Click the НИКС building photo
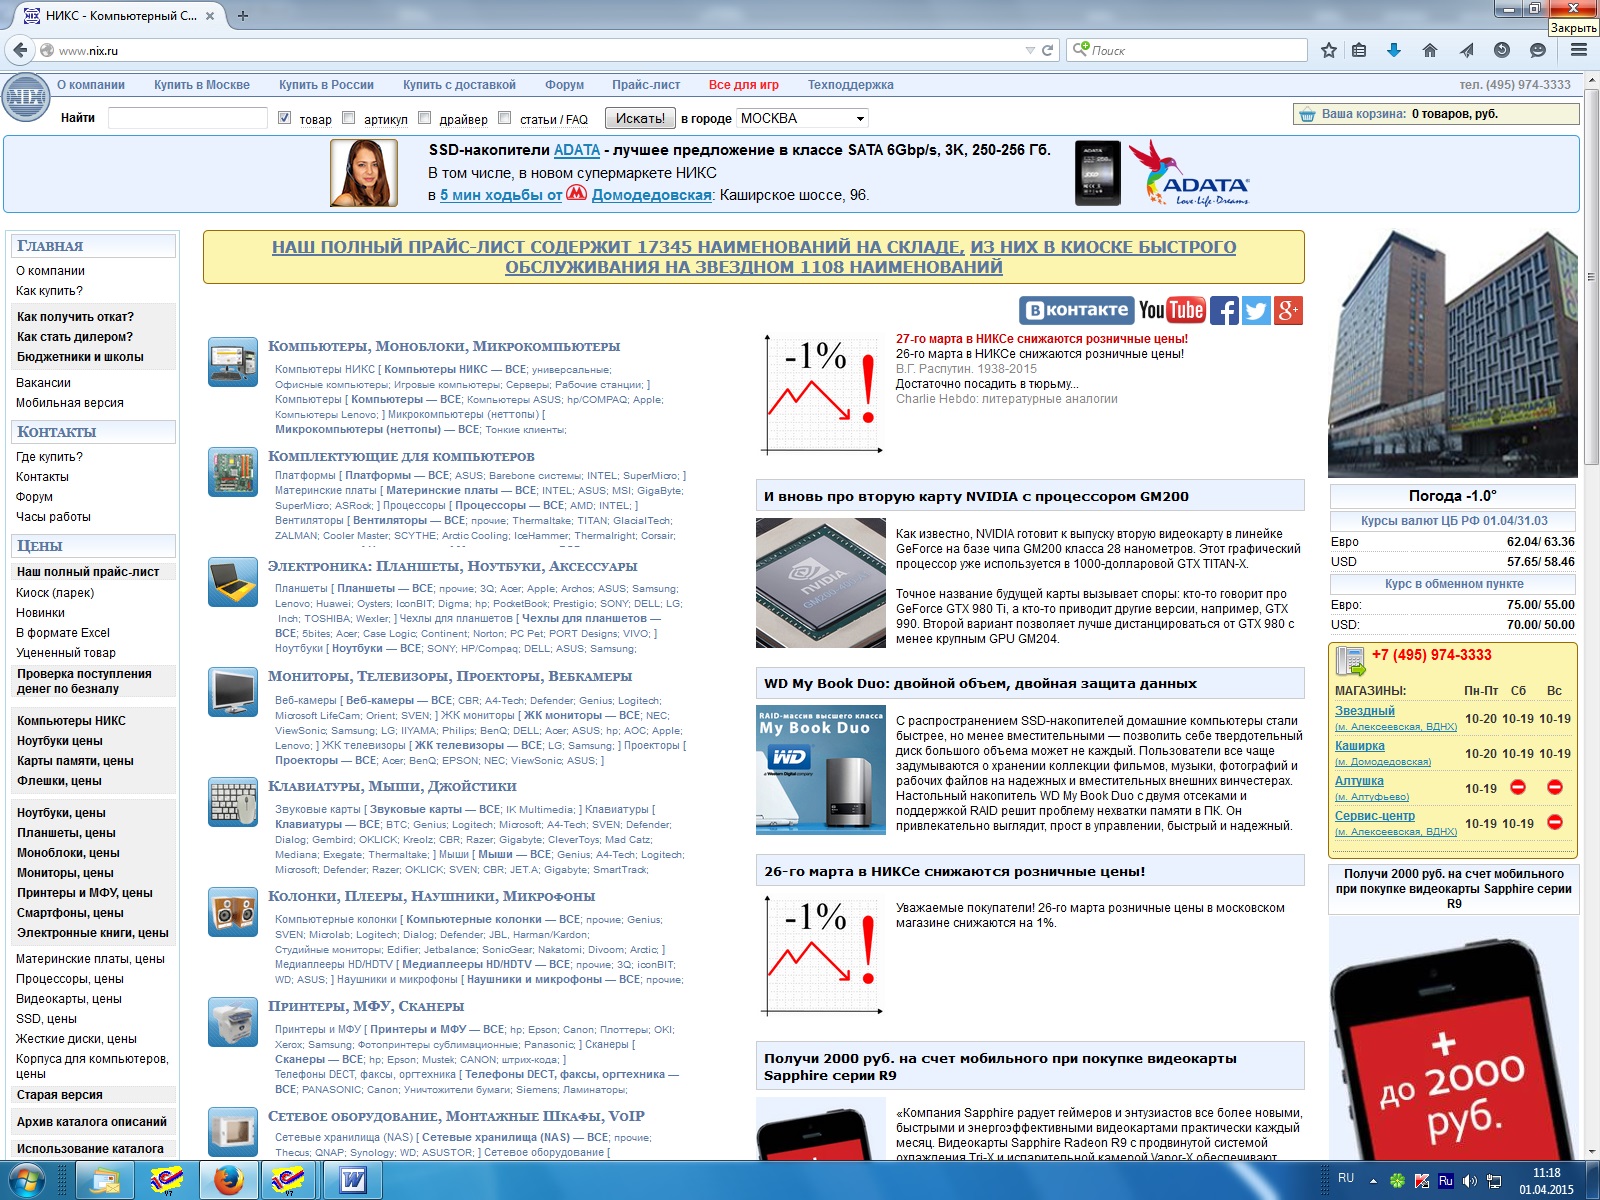Viewport: 1600px width, 1200px height. pyautogui.click(x=1453, y=354)
